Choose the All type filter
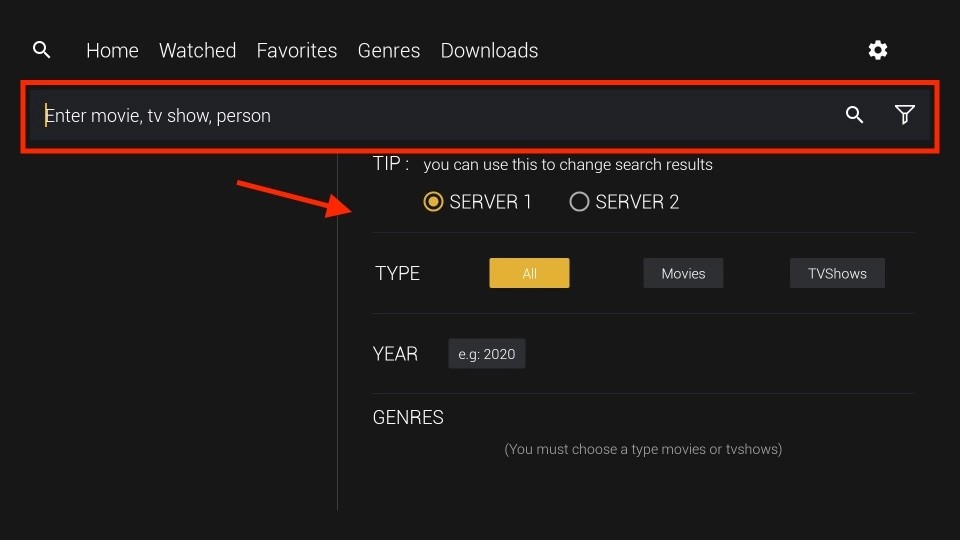The image size is (960, 540). (x=529, y=273)
